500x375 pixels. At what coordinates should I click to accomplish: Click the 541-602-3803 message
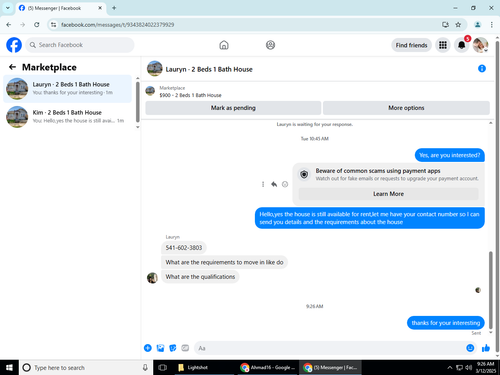point(184,248)
